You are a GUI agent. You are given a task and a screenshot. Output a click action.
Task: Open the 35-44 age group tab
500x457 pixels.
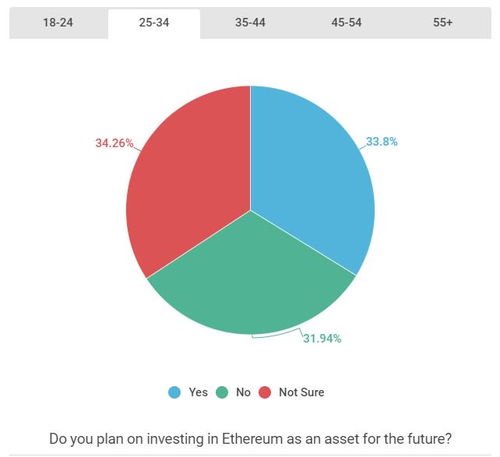pyautogui.click(x=250, y=23)
